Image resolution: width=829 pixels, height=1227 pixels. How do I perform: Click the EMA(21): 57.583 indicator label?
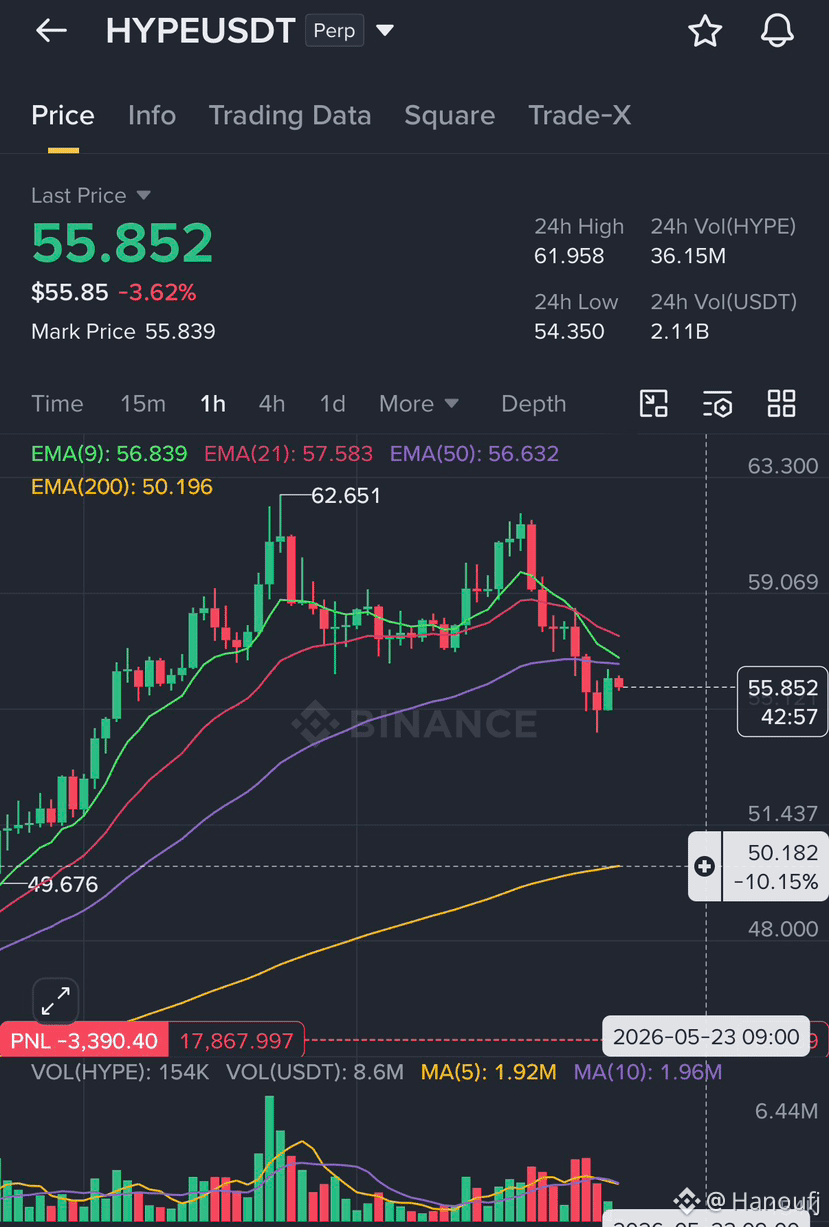pos(288,454)
